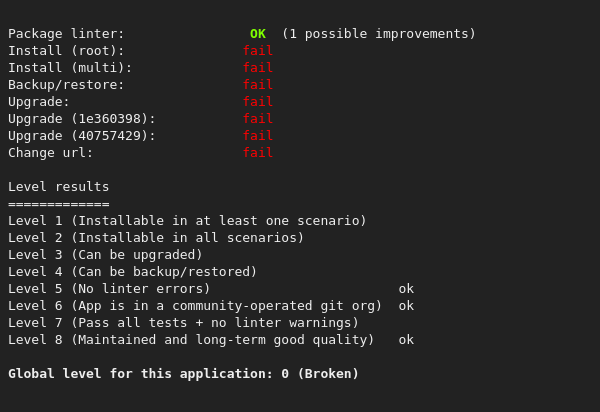
Task: Click the "Level 7 (Pass all tests + no linter warnings)" line
Action: (x=183, y=323)
